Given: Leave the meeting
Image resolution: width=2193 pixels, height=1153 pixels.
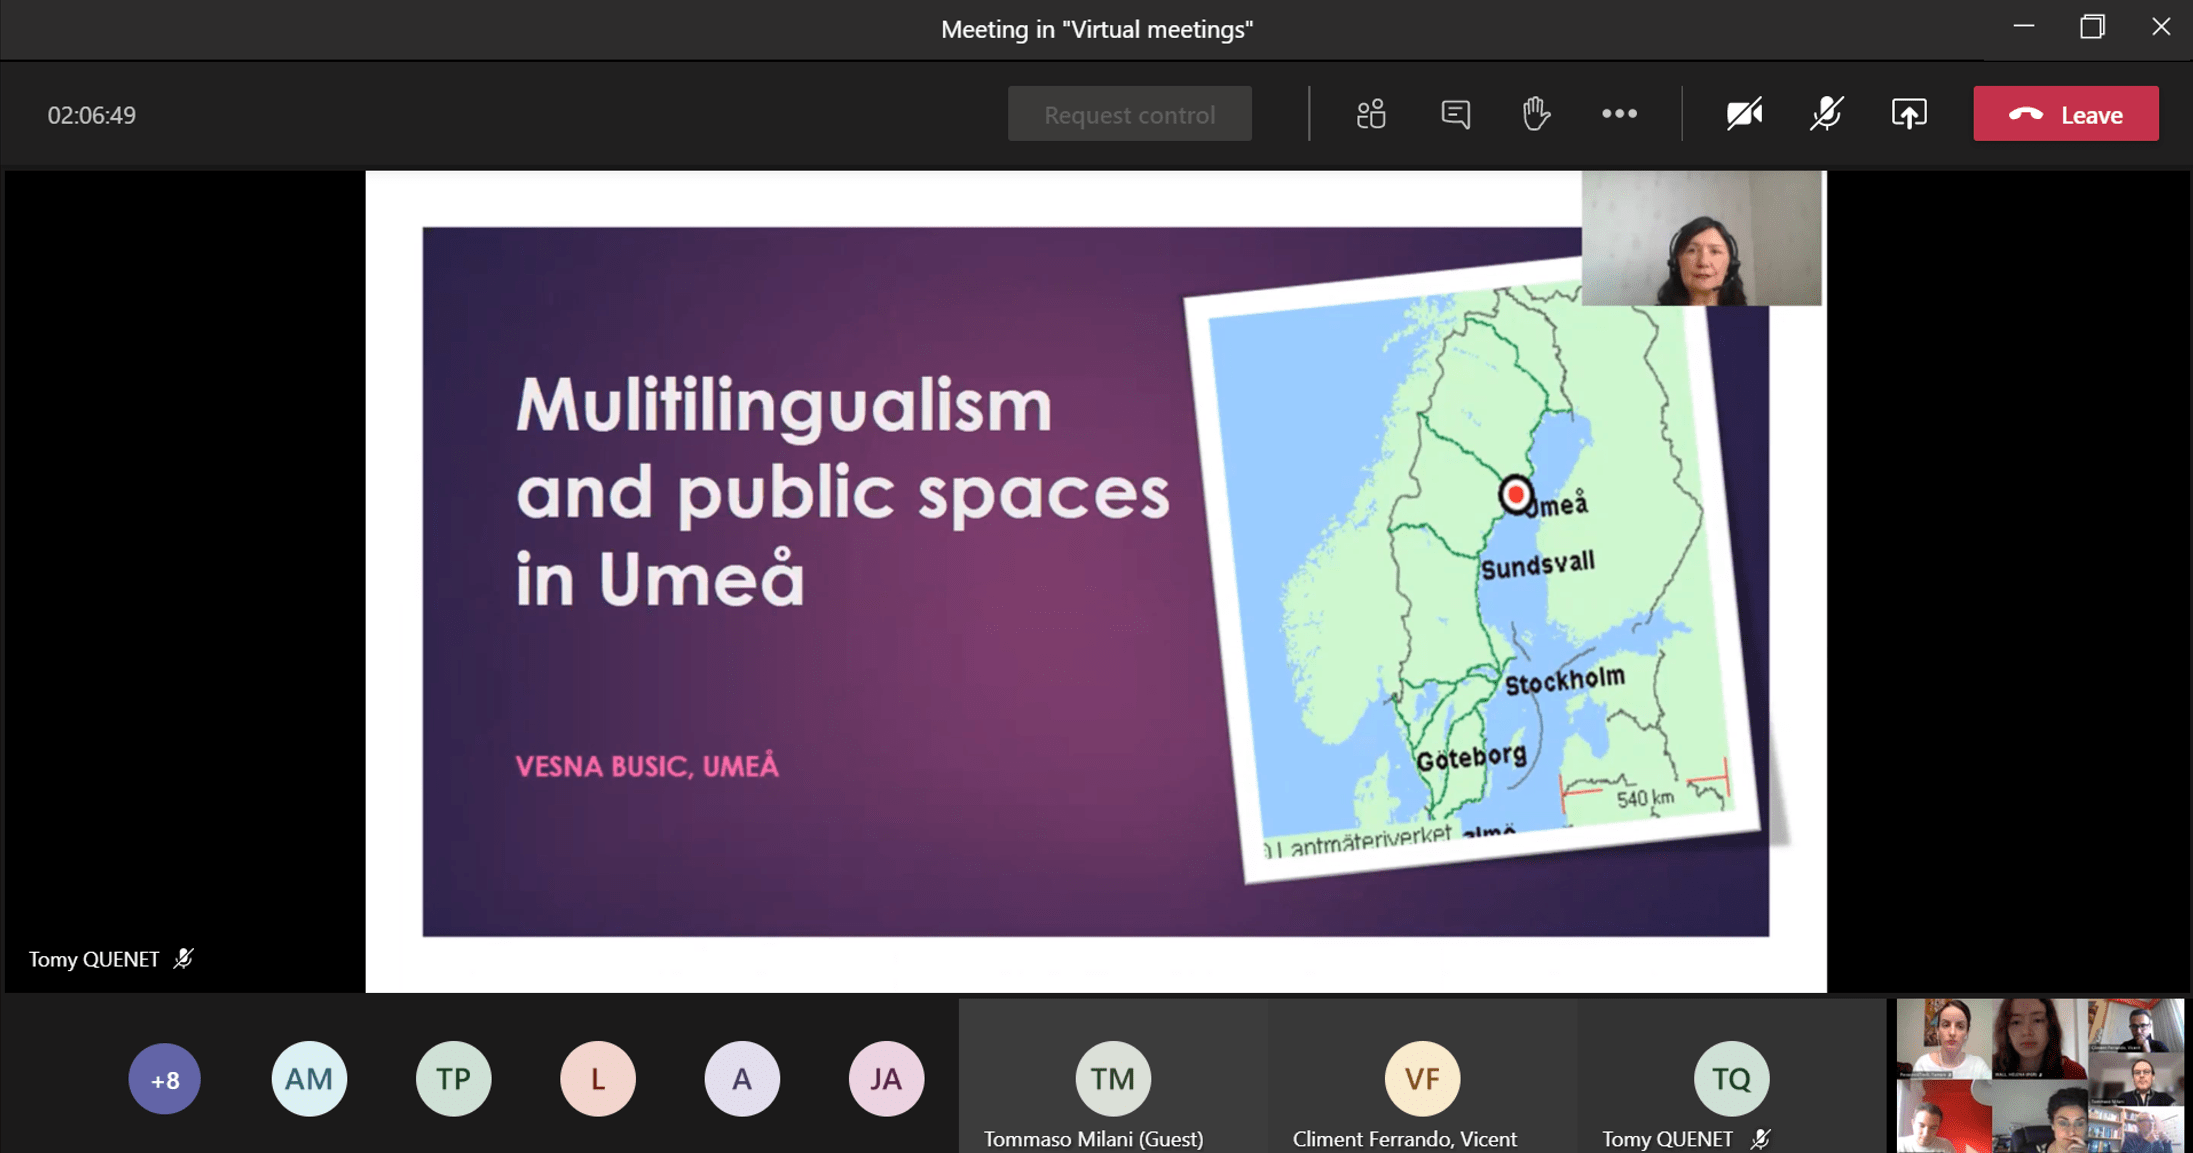Looking at the screenshot, I should [2065, 114].
